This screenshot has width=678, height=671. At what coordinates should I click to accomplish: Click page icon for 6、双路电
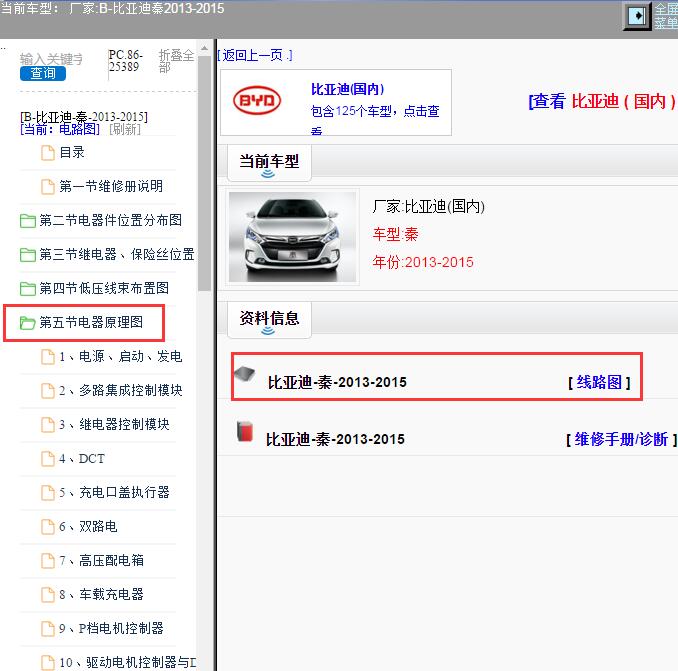point(48,527)
